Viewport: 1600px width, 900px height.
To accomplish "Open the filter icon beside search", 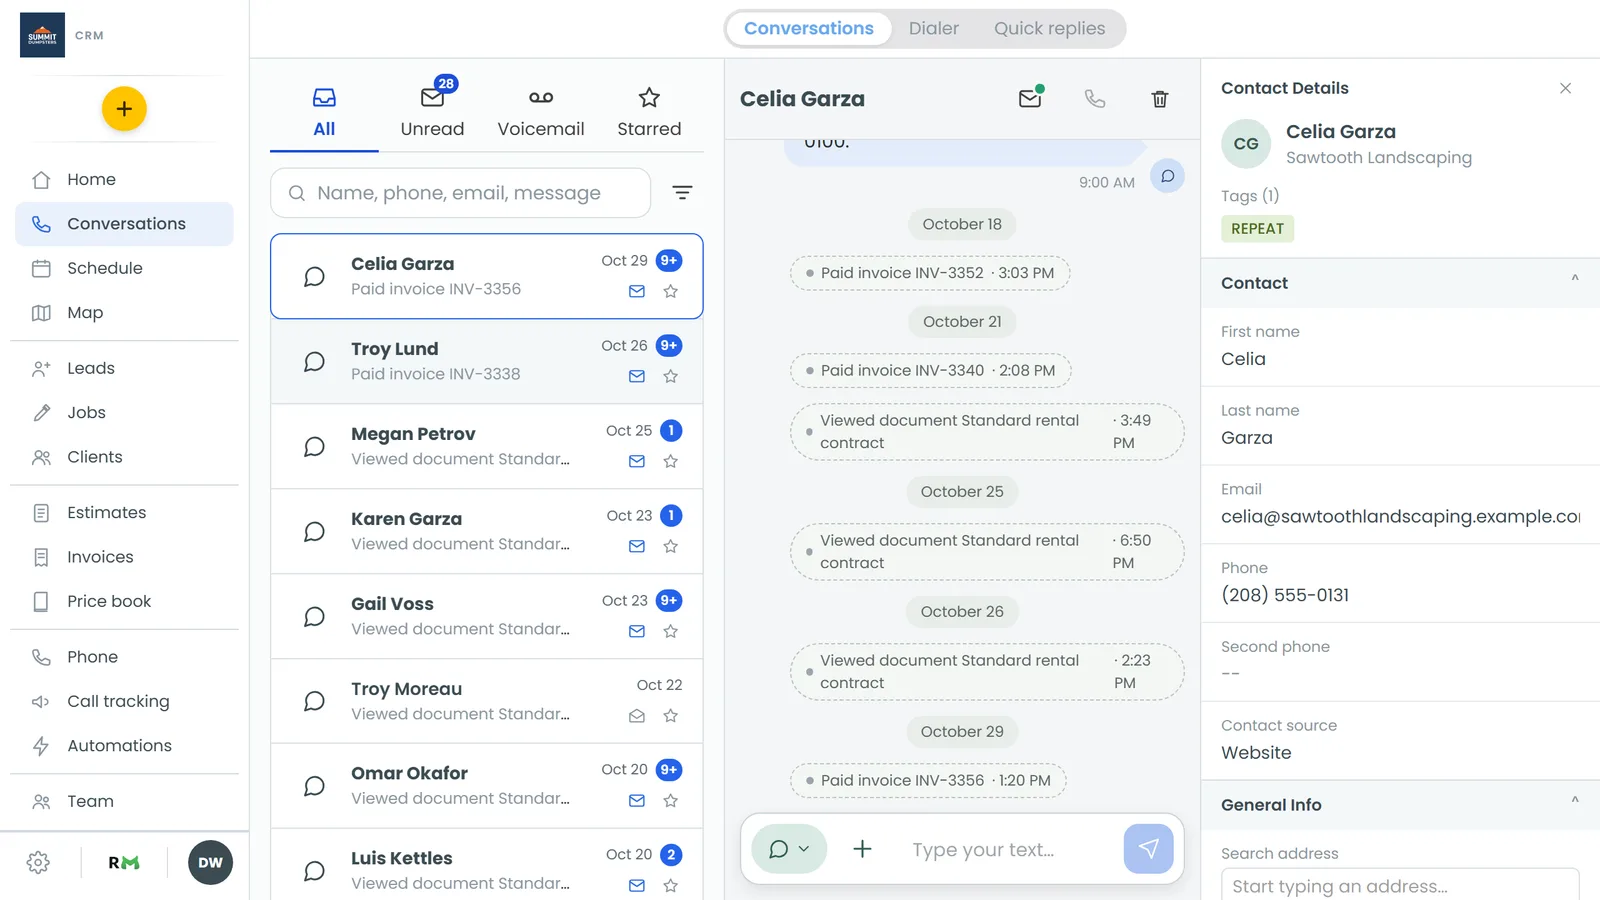I will (682, 192).
